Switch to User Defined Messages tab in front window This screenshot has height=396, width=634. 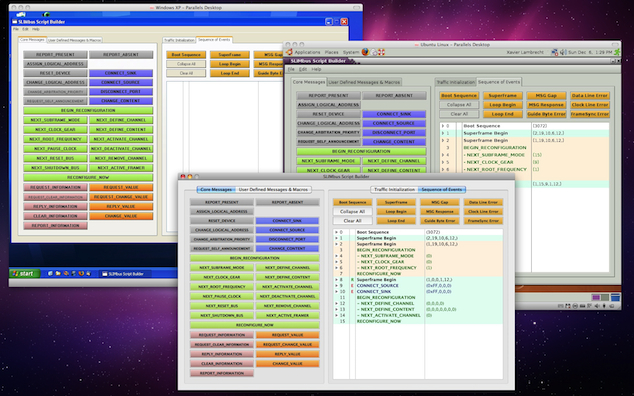(273, 189)
